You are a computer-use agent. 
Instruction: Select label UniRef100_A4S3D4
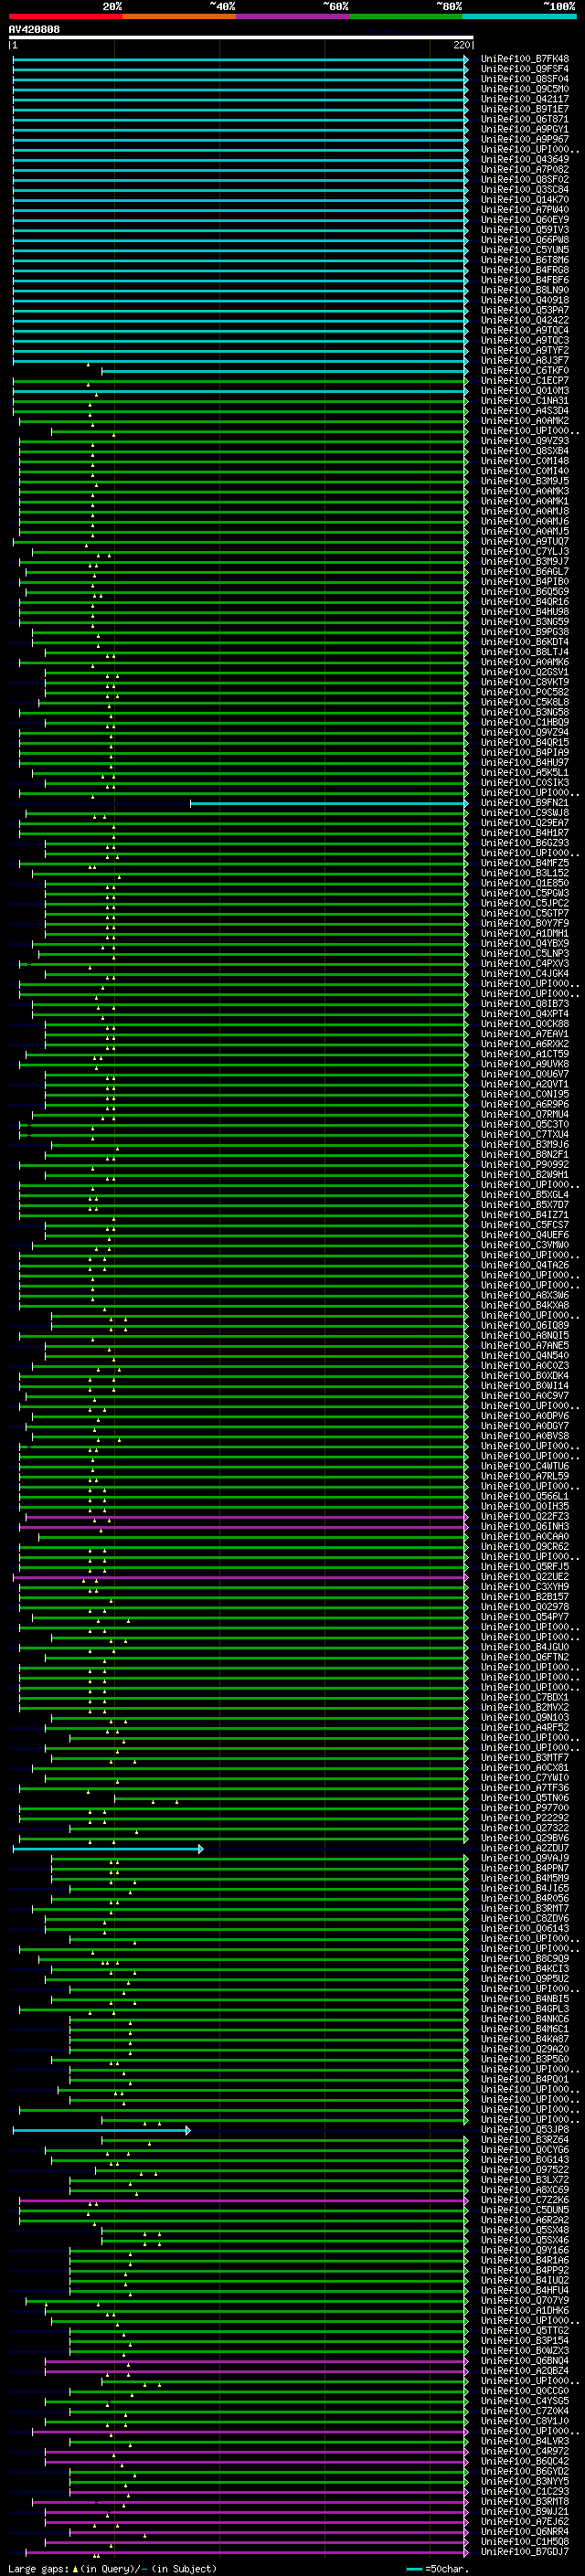(x=524, y=411)
